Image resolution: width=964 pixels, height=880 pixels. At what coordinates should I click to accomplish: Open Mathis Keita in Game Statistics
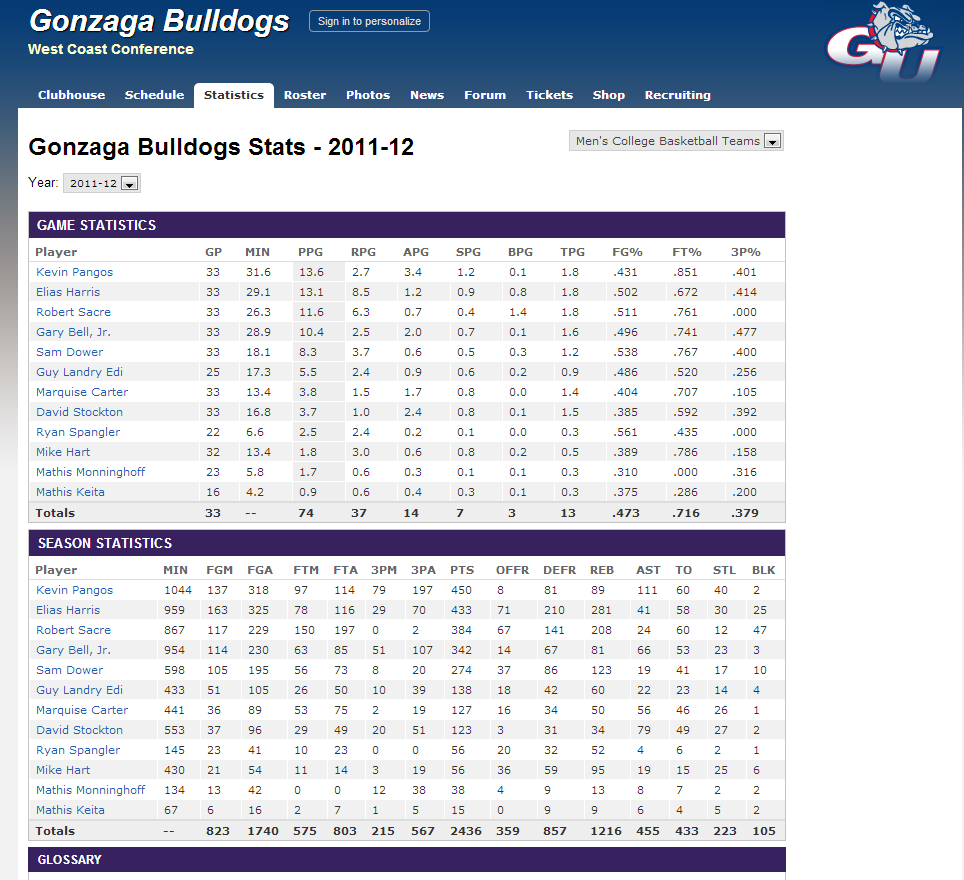(x=70, y=492)
